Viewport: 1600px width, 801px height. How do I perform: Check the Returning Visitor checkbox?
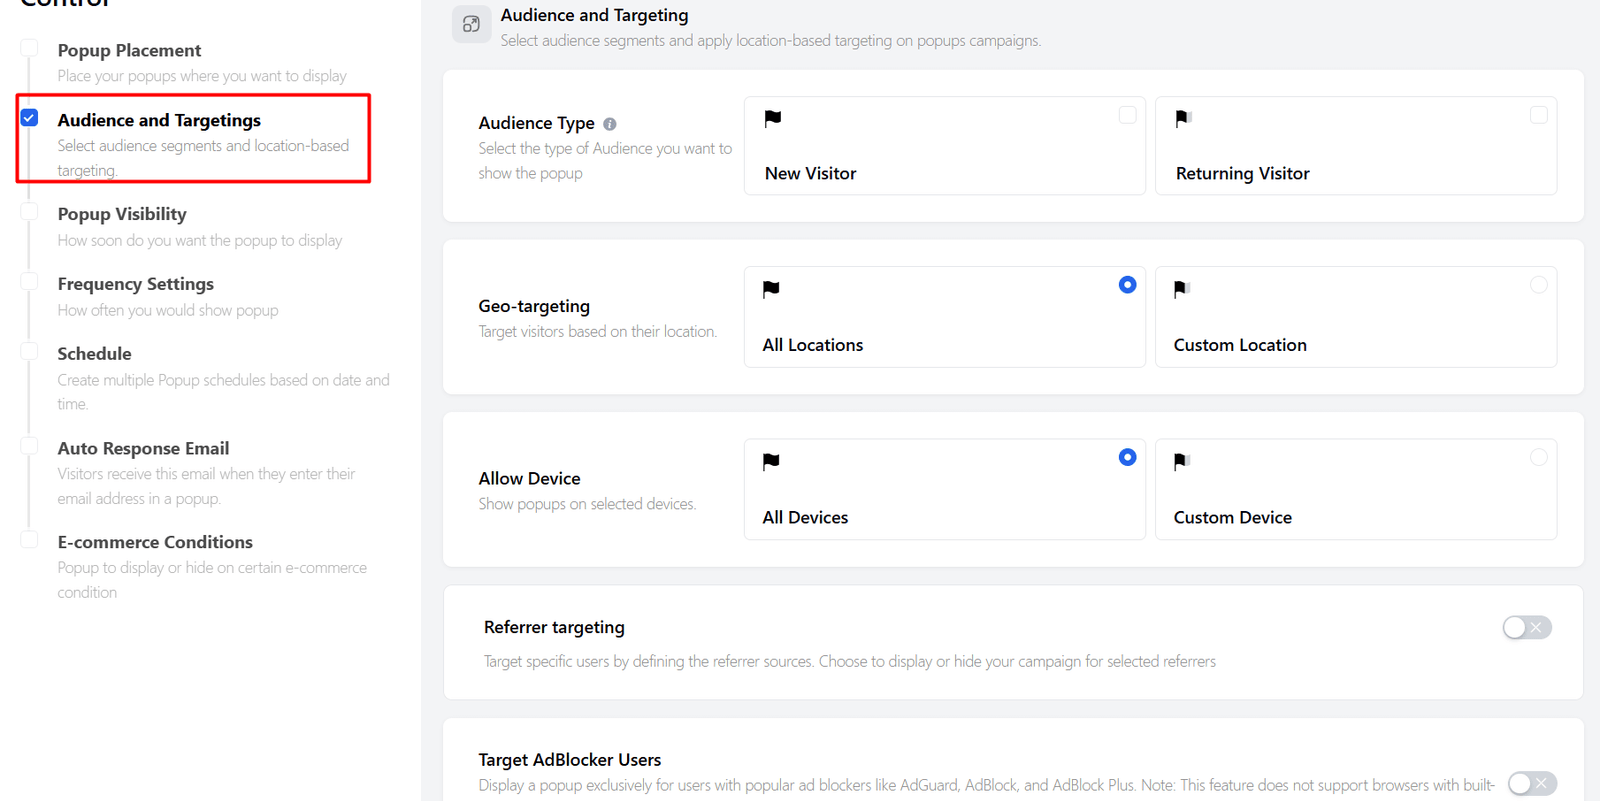click(x=1538, y=115)
